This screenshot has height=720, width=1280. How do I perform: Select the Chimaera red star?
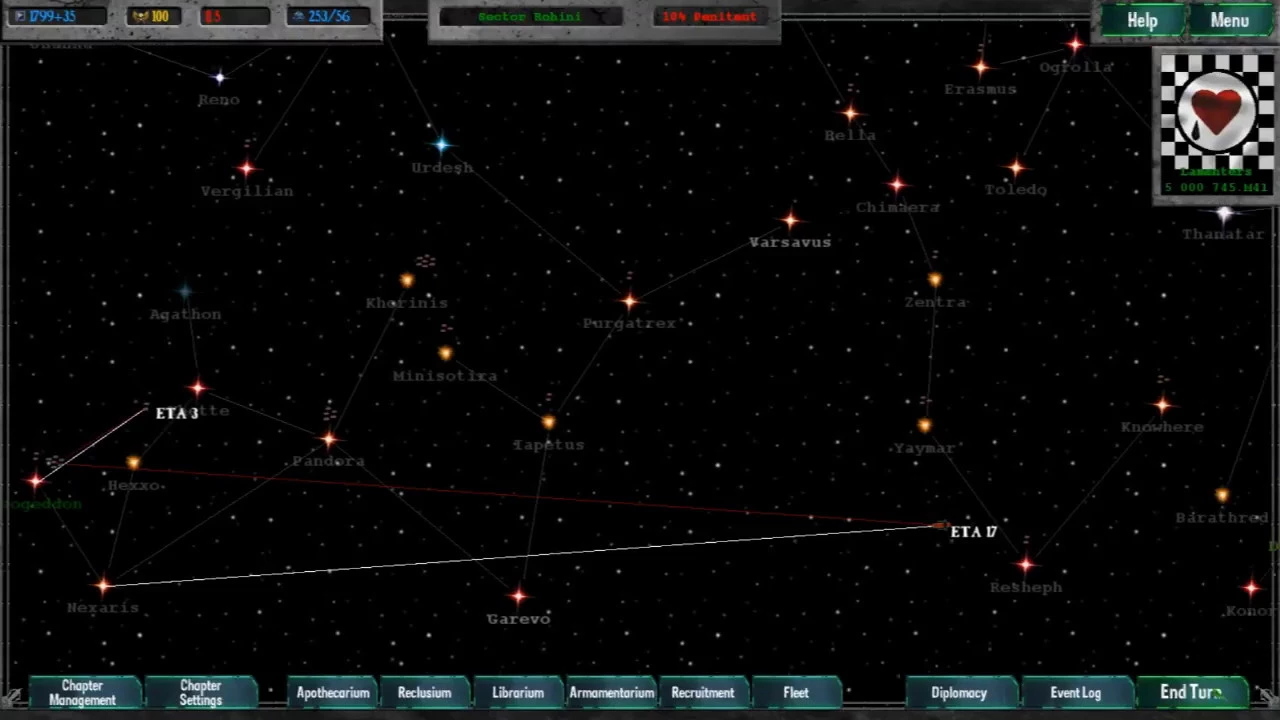(x=897, y=185)
